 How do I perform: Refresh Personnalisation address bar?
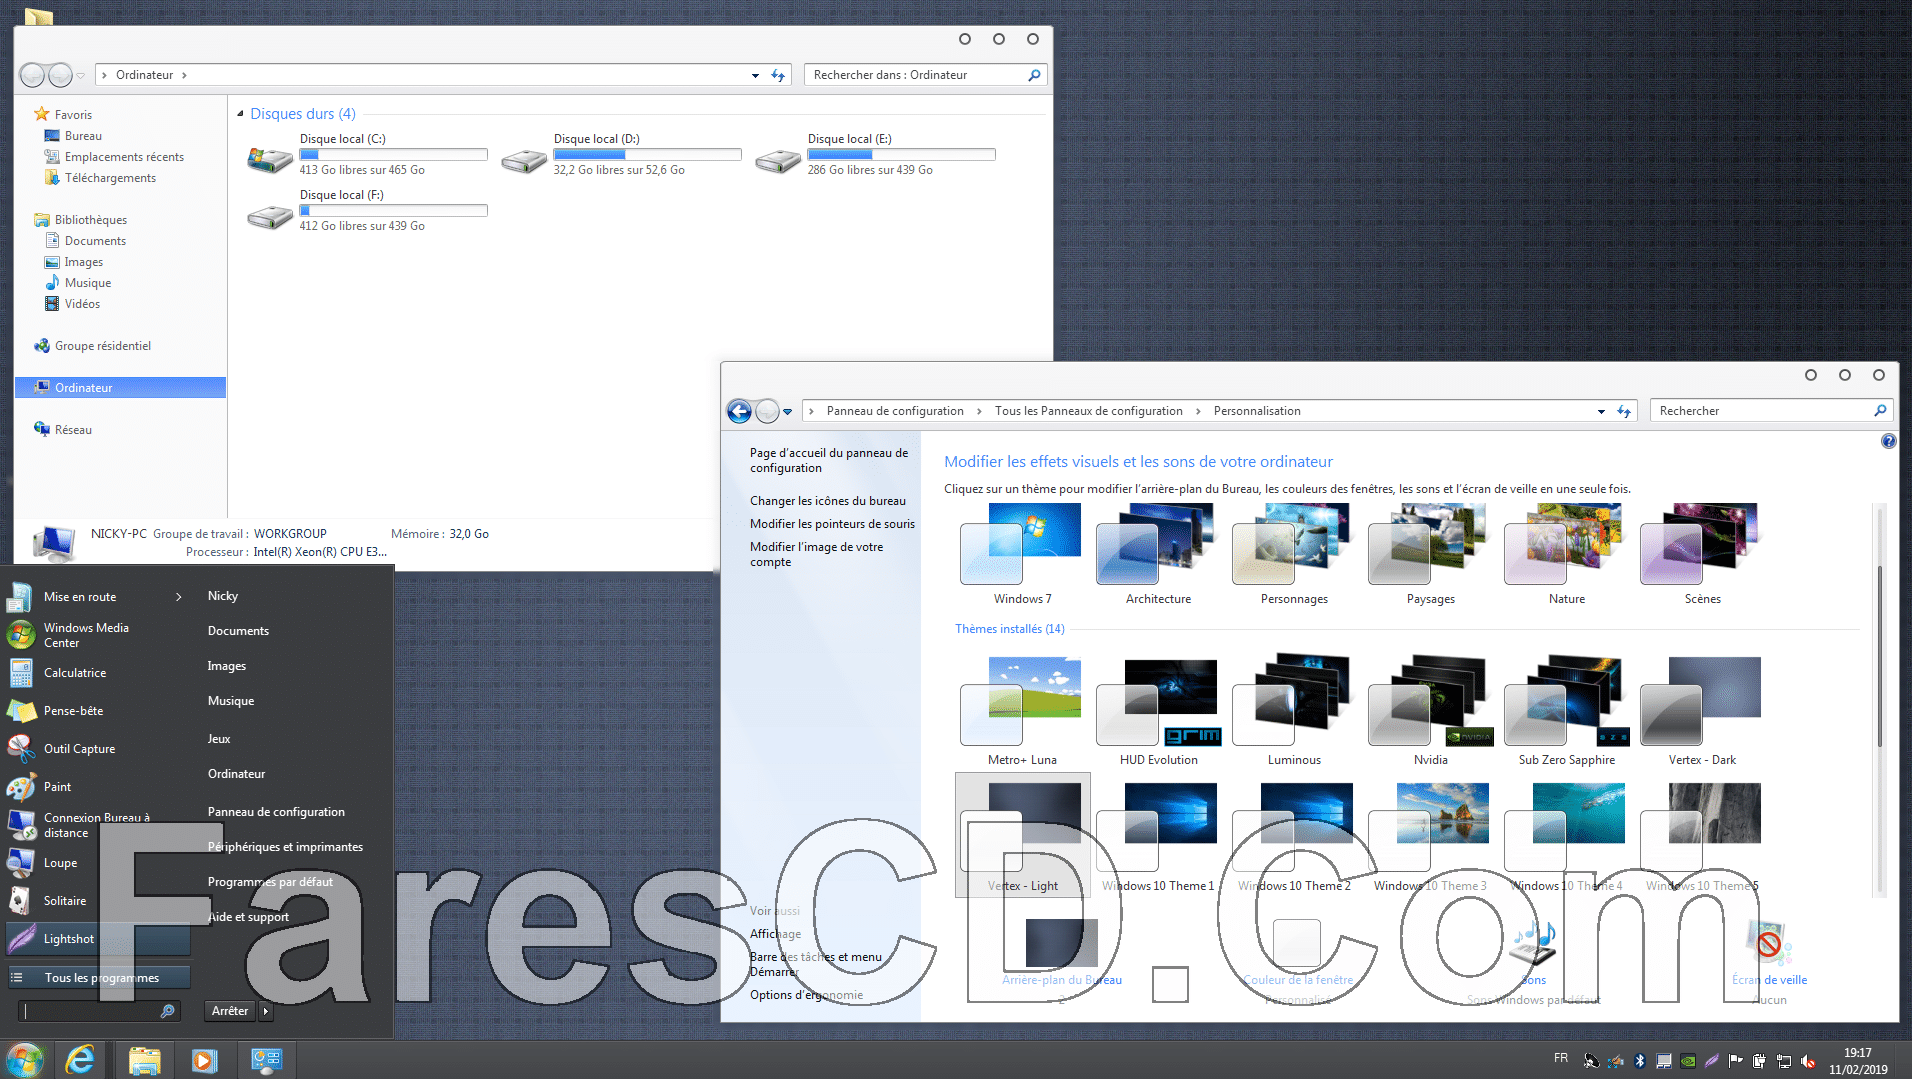[1624, 411]
